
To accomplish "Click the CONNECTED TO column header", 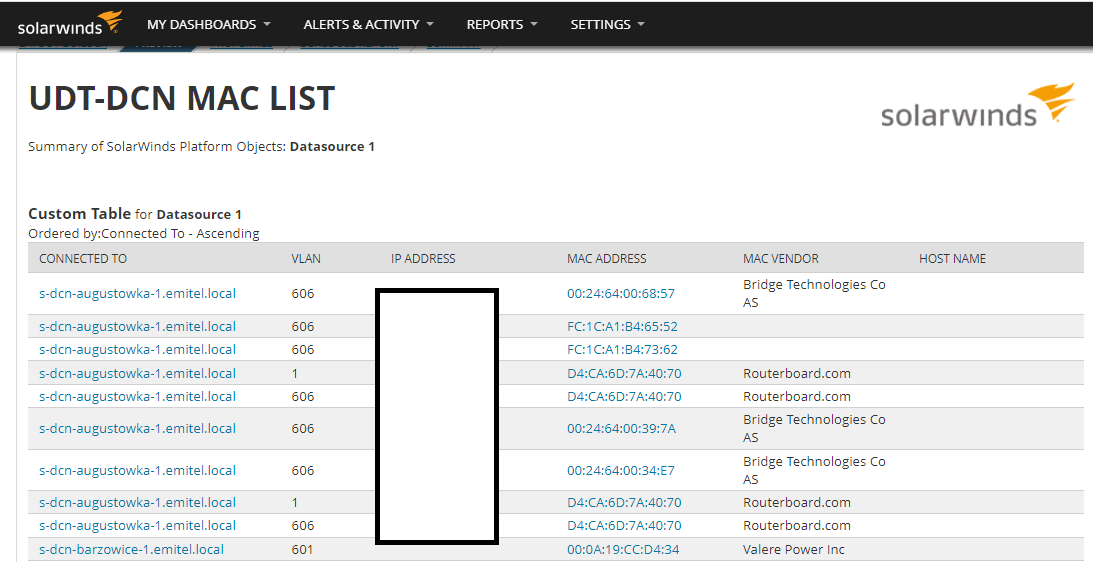I will click(x=83, y=259).
